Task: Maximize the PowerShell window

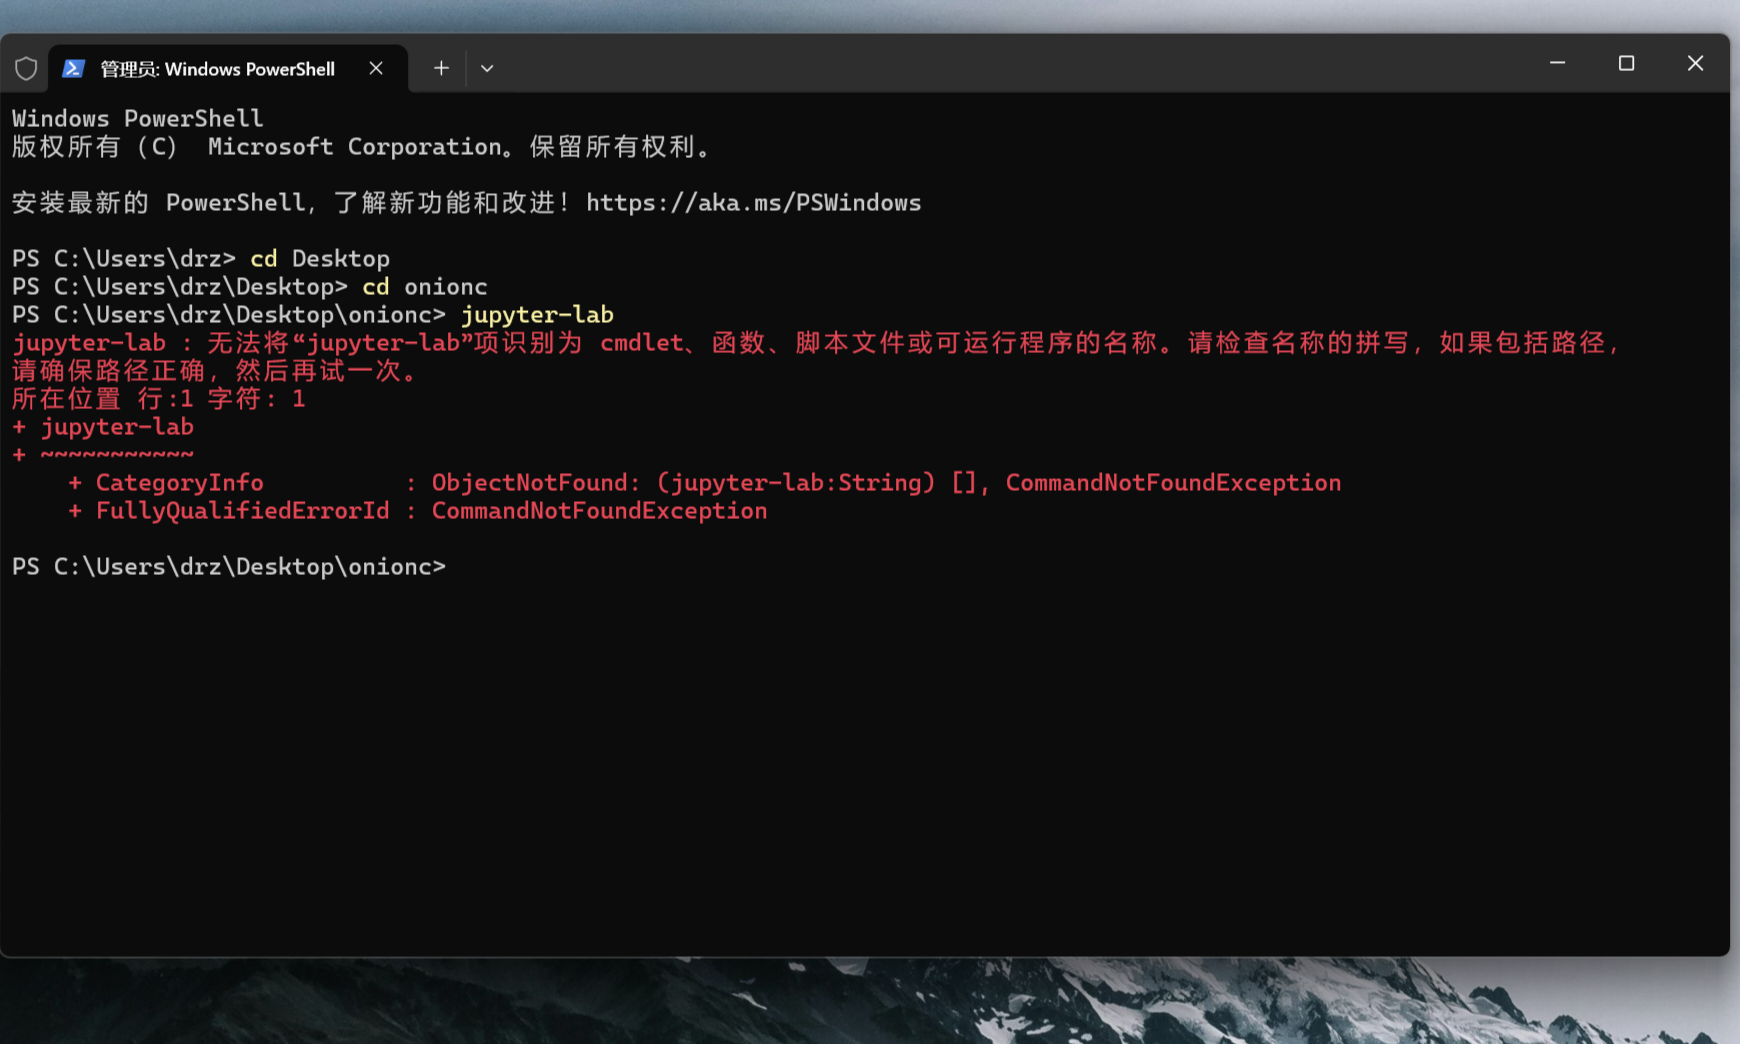Action: 1626,63
